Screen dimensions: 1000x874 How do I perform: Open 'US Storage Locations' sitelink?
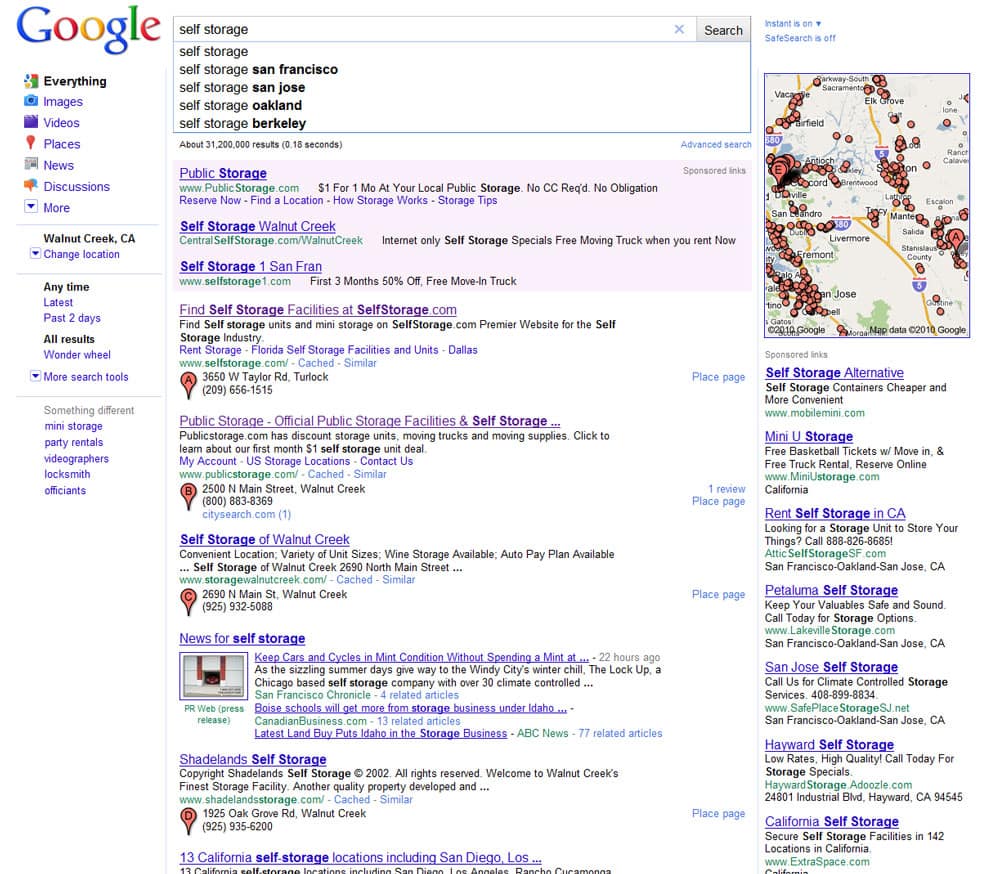pos(298,461)
